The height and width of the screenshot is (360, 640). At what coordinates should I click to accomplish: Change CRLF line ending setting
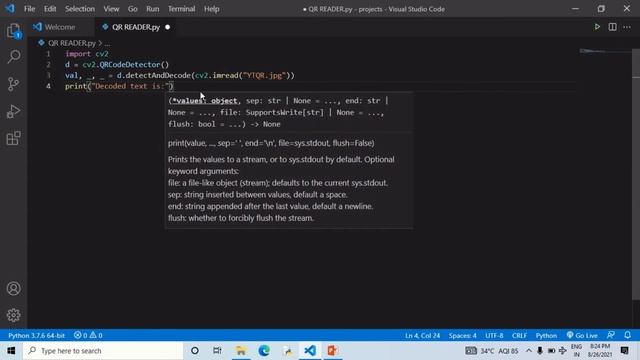[x=519, y=336]
